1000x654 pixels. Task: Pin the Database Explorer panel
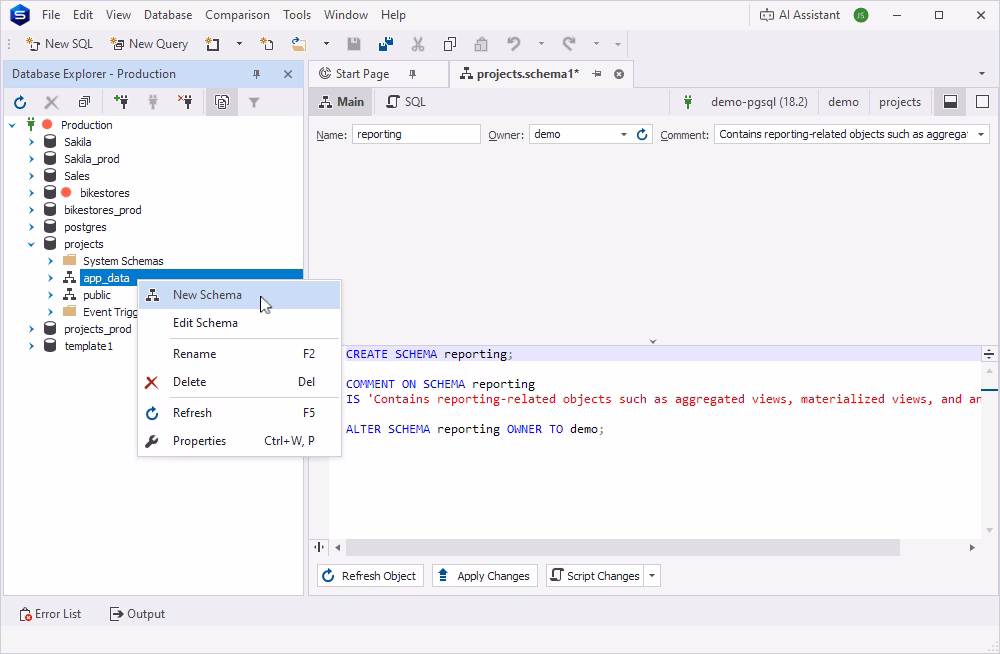256,74
